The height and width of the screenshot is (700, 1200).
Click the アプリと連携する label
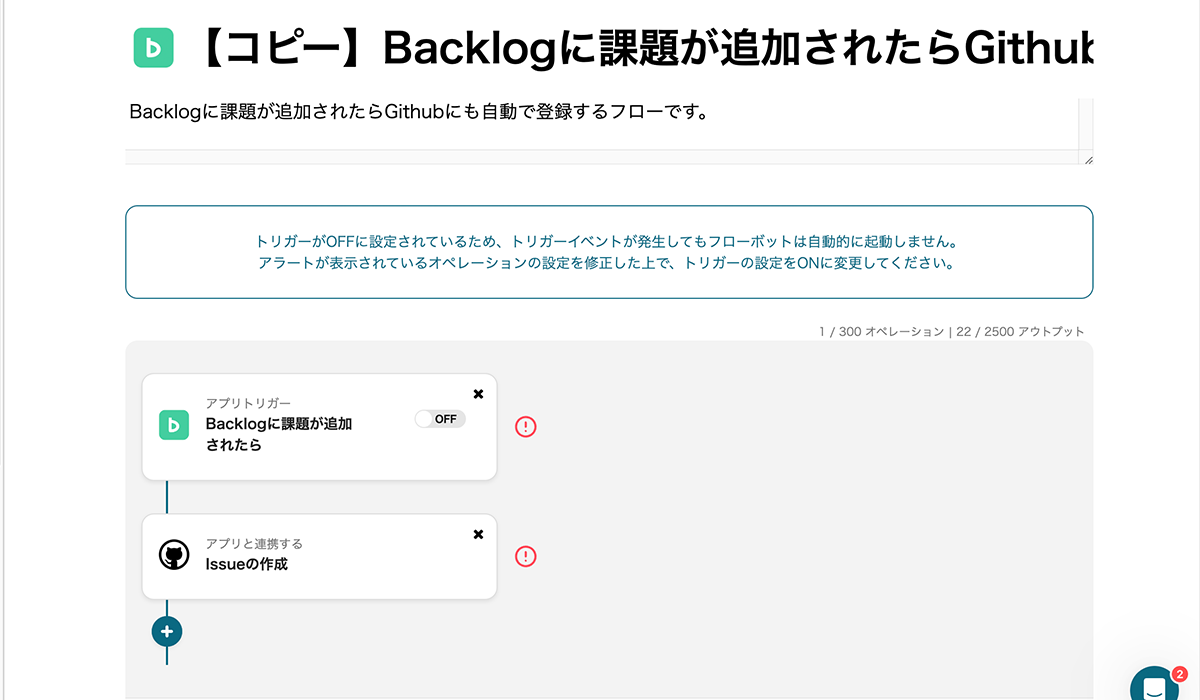coord(254,544)
